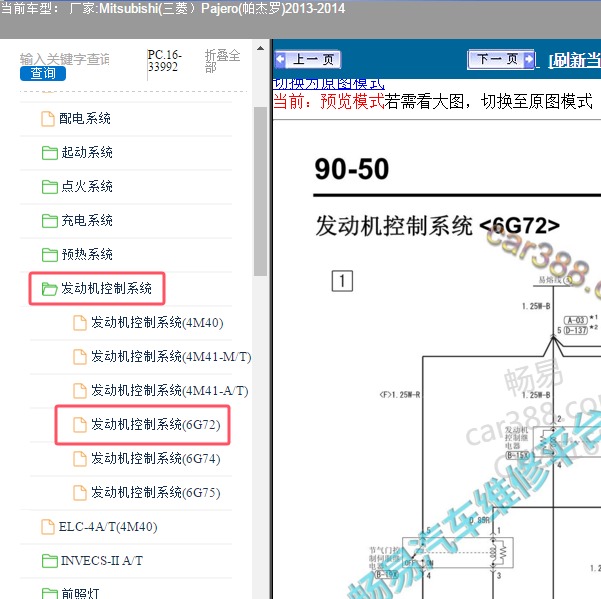The width and height of the screenshot is (601, 599).
Task: Switch to original image mode link
Action: point(328,83)
